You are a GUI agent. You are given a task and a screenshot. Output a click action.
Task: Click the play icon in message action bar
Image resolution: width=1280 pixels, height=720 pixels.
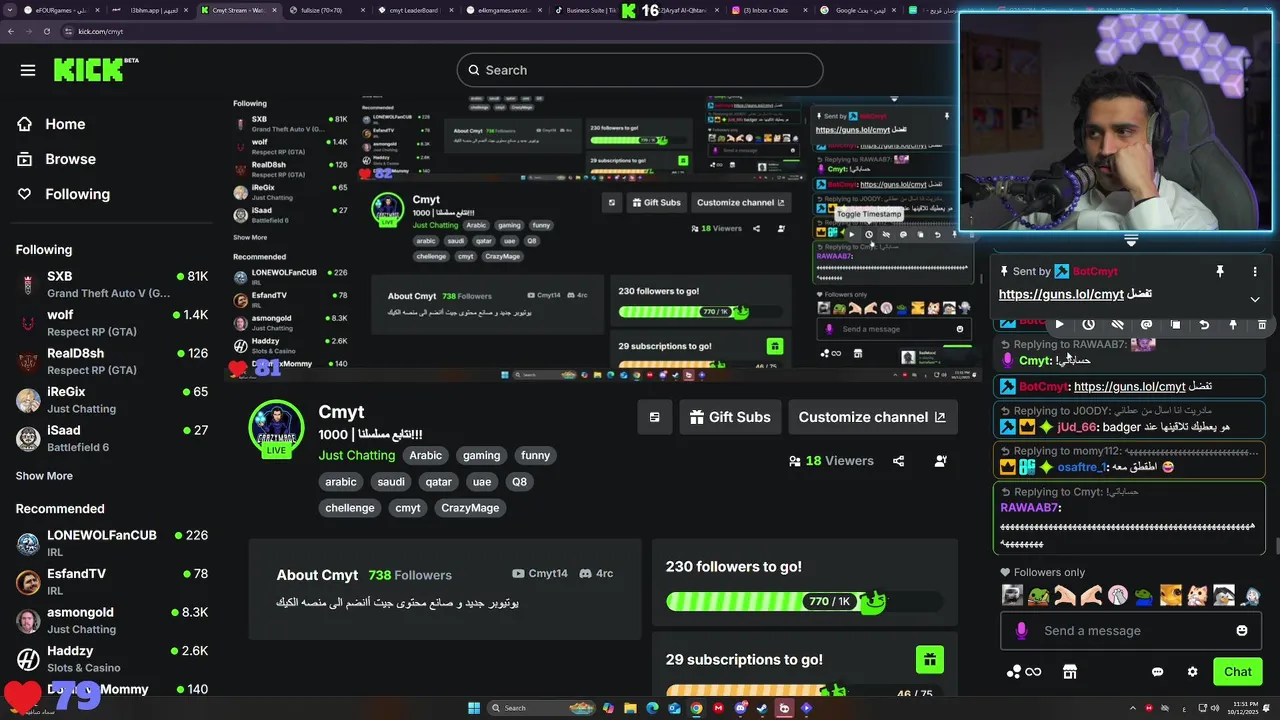click(1059, 324)
